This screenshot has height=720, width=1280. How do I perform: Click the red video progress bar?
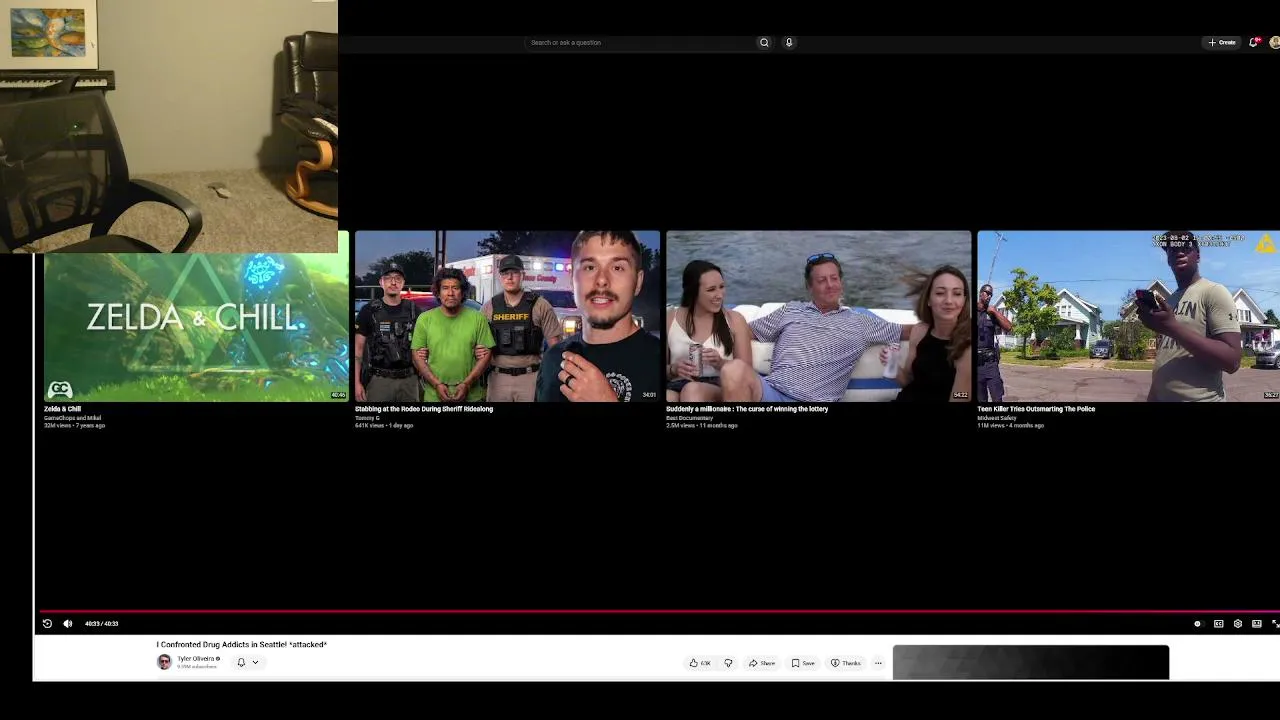(x=660, y=610)
